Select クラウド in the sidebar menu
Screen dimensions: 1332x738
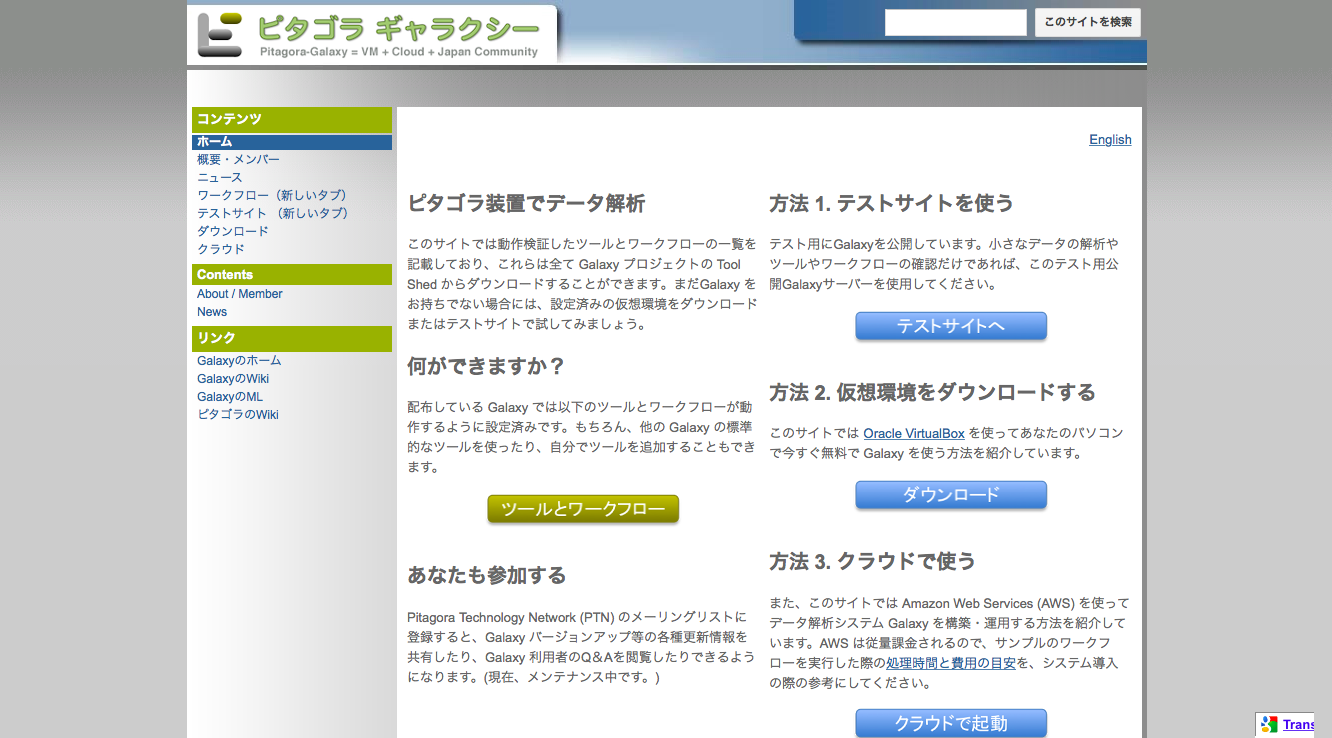point(221,250)
